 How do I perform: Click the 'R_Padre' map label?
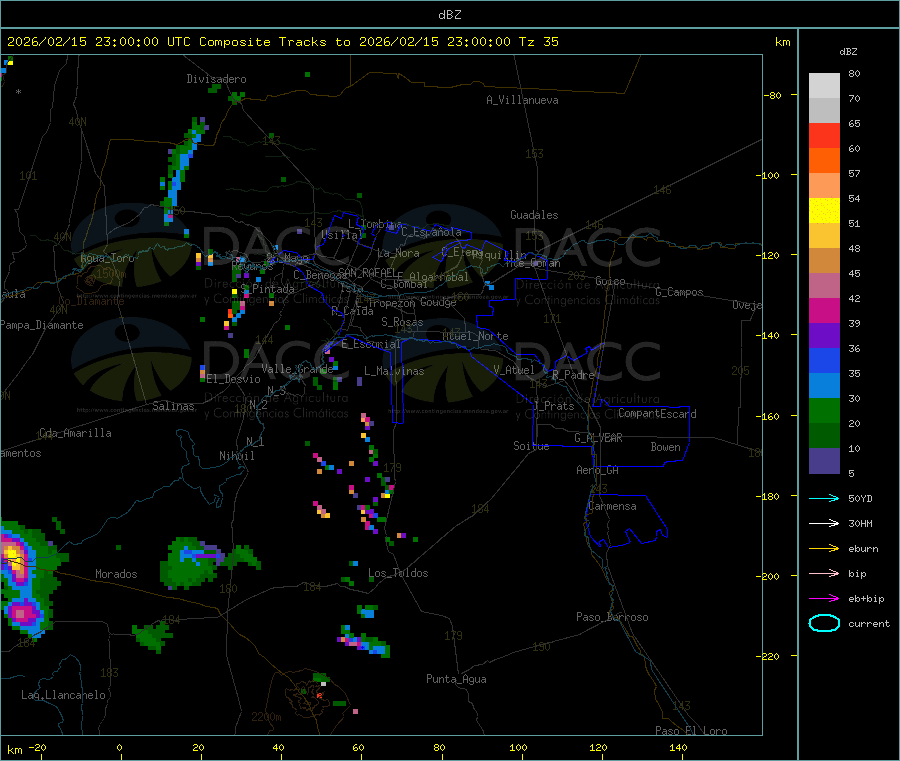click(573, 375)
